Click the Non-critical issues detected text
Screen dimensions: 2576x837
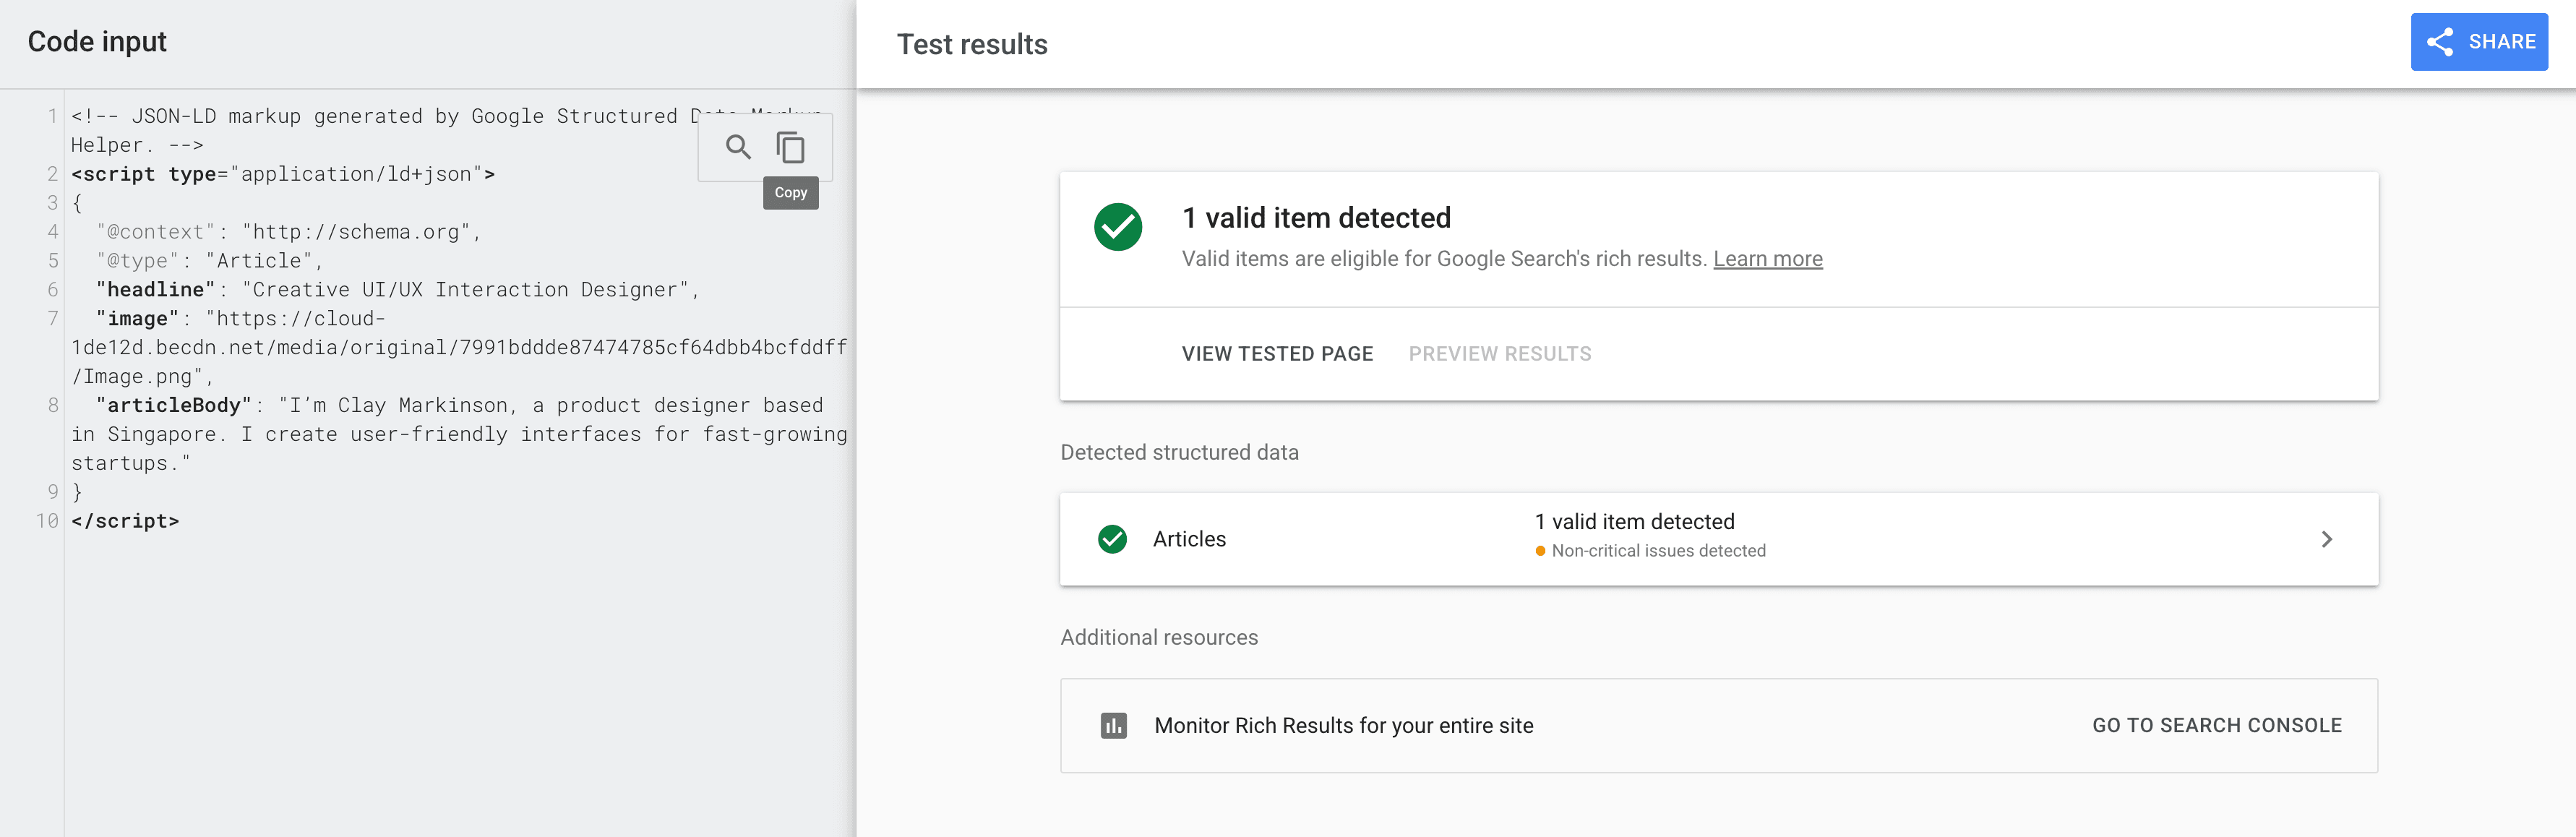[x=1658, y=551]
